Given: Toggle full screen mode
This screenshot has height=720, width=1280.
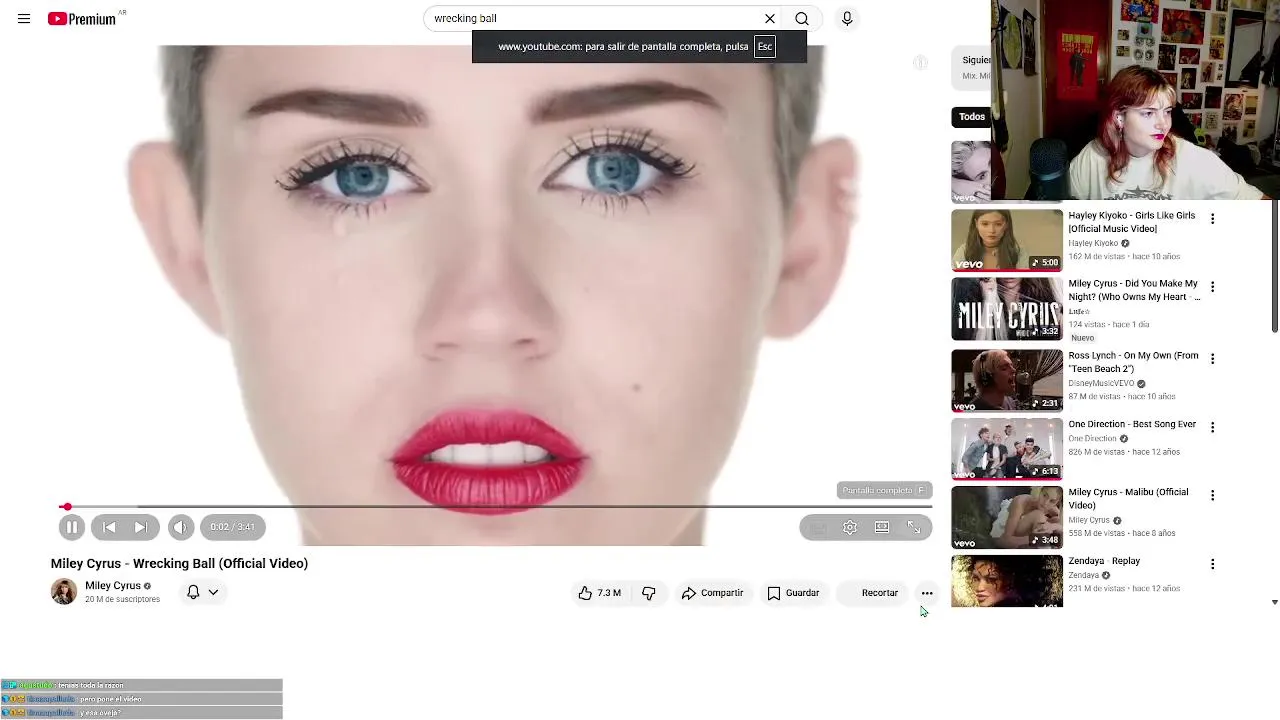Looking at the screenshot, I should (x=914, y=527).
